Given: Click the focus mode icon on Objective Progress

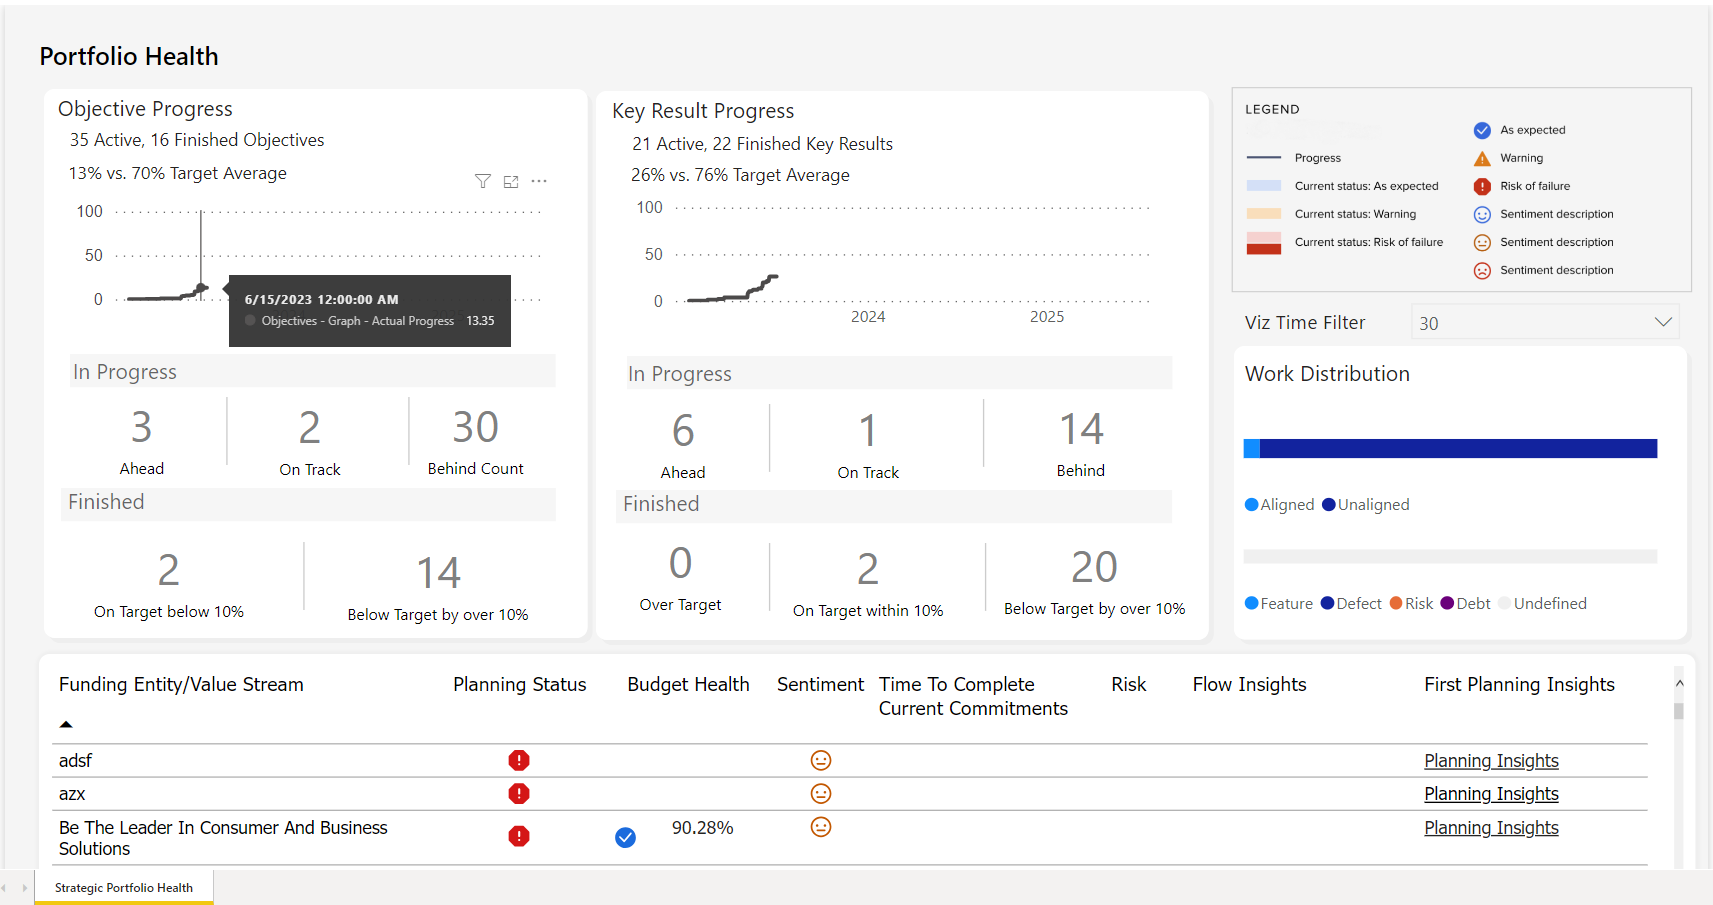Looking at the screenshot, I should tap(511, 181).
